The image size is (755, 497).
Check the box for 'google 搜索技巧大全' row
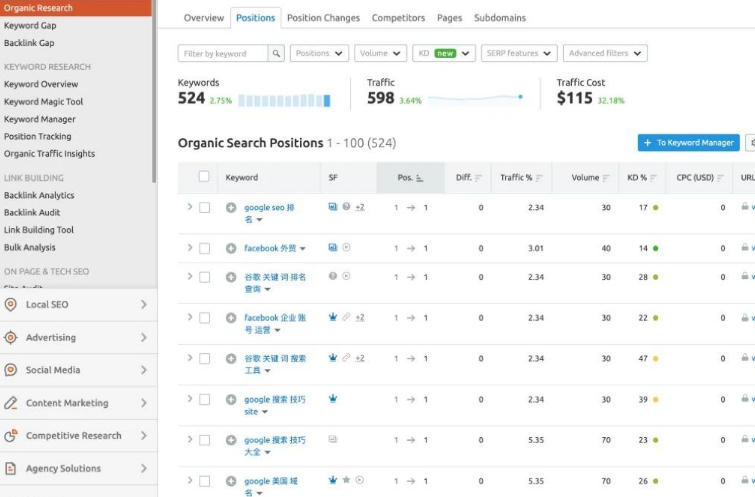tap(205, 440)
